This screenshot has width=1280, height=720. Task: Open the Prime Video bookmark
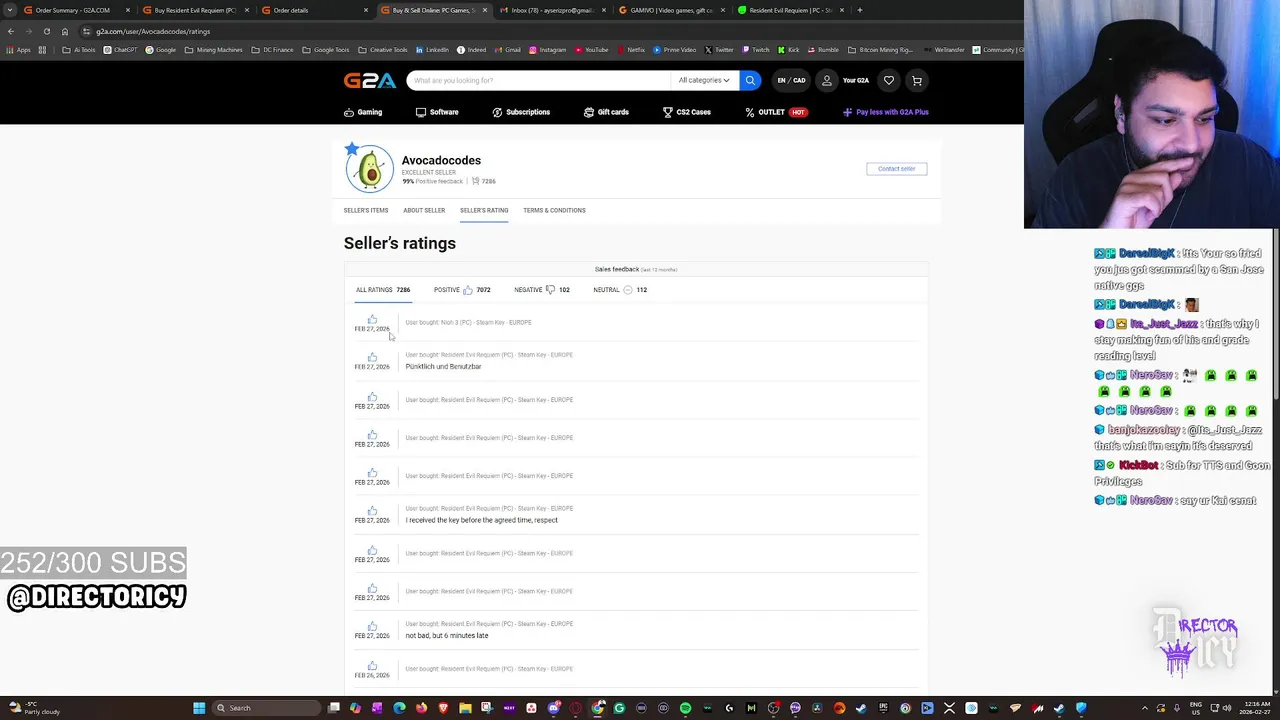(x=675, y=50)
